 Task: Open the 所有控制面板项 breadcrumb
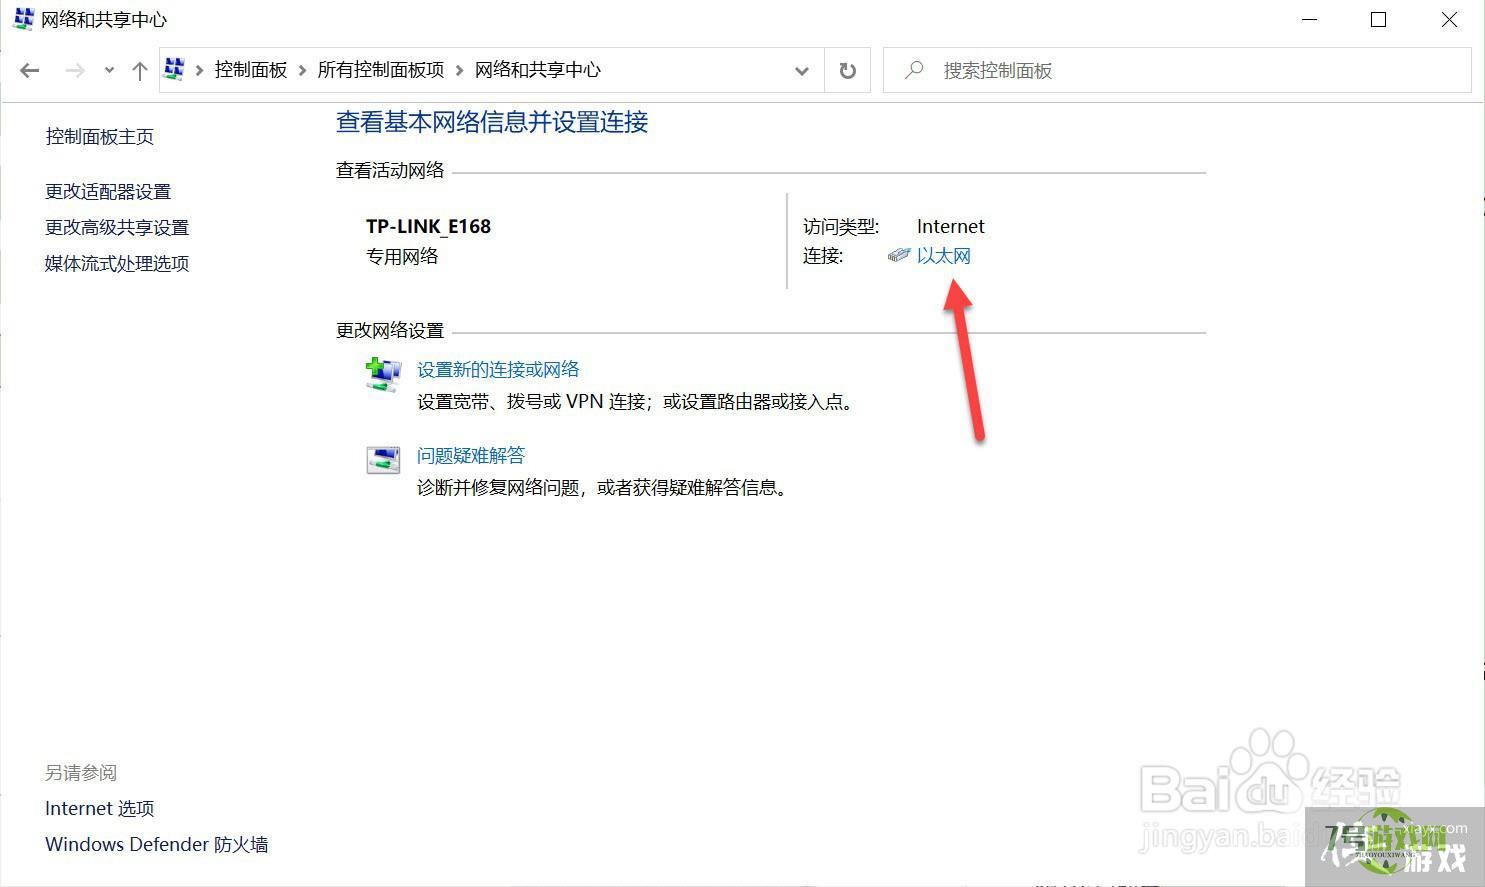[381, 70]
